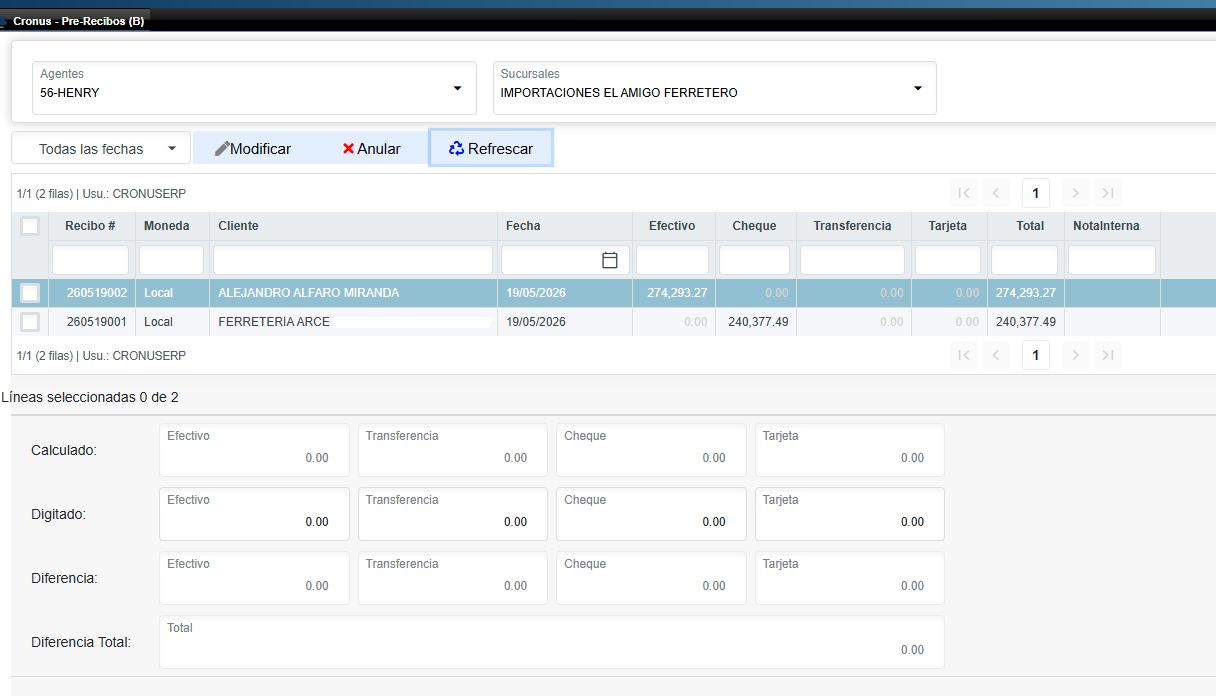Open the Sucursales dropdown

coord(714,88)
